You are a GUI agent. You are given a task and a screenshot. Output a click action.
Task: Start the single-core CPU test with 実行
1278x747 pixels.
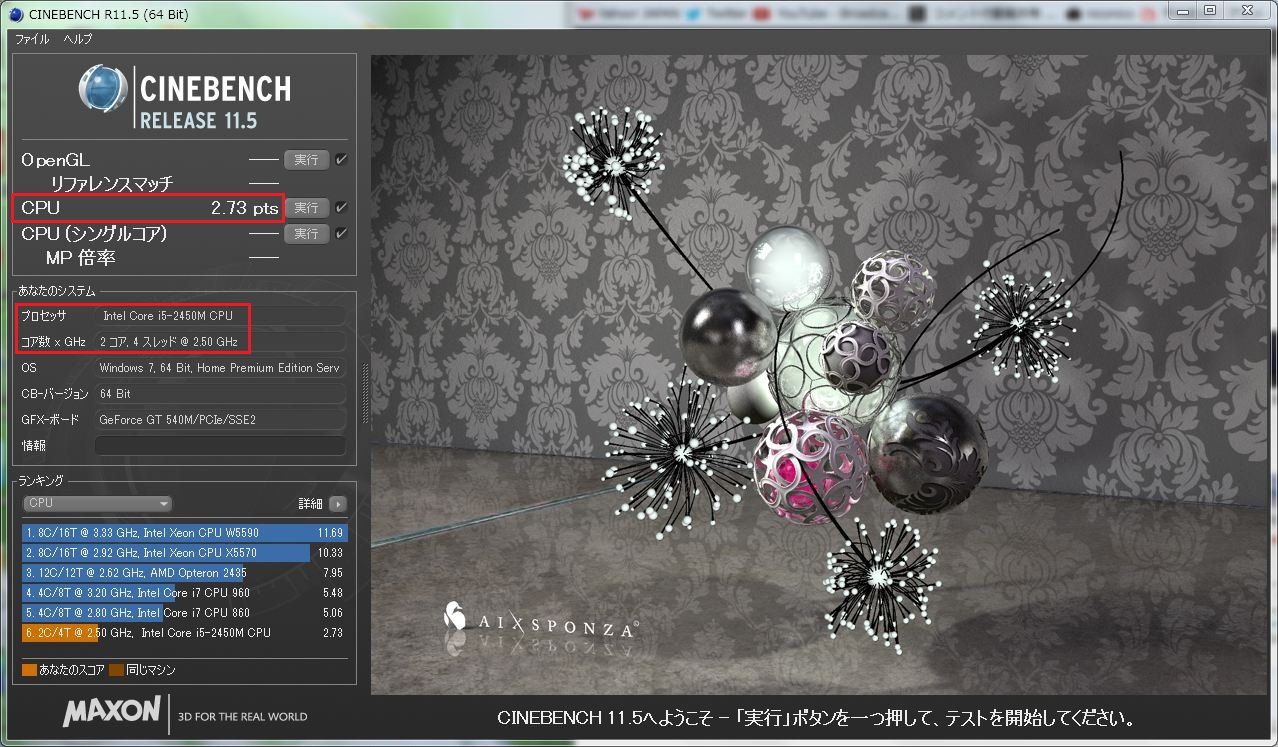click(x=306, y=234)
